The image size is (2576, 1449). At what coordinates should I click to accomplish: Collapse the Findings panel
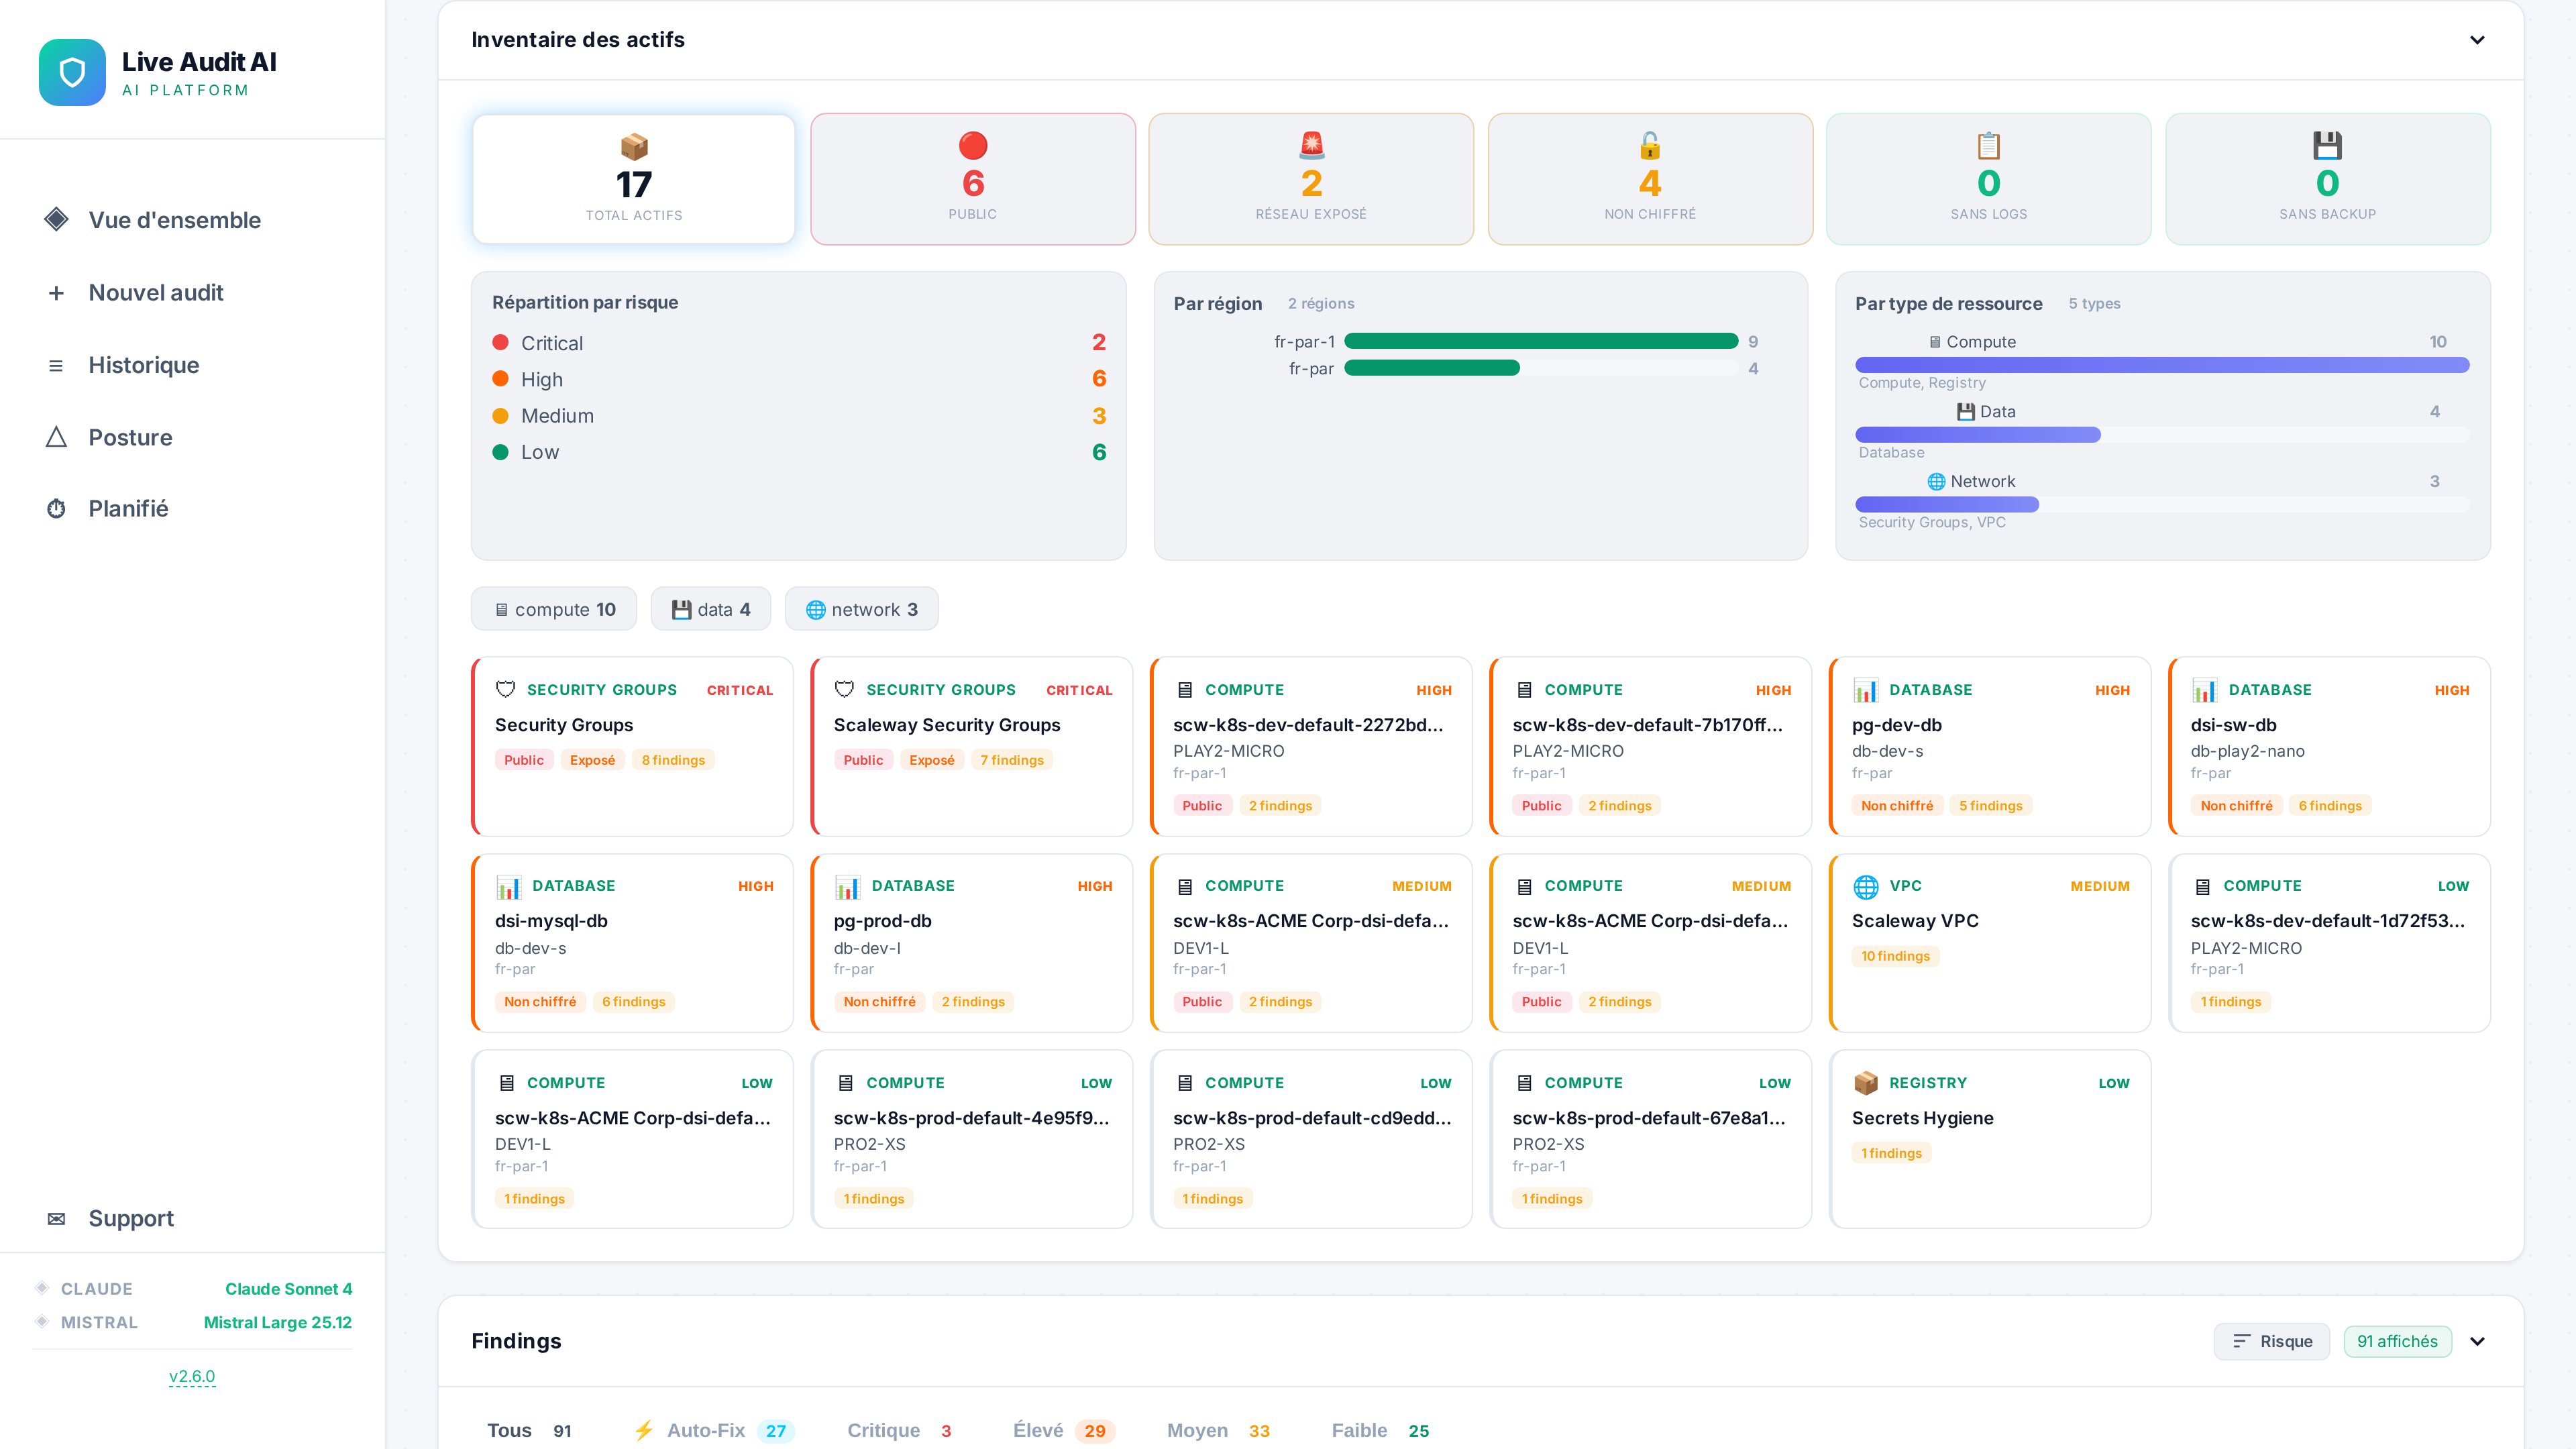(2478, 1341)
